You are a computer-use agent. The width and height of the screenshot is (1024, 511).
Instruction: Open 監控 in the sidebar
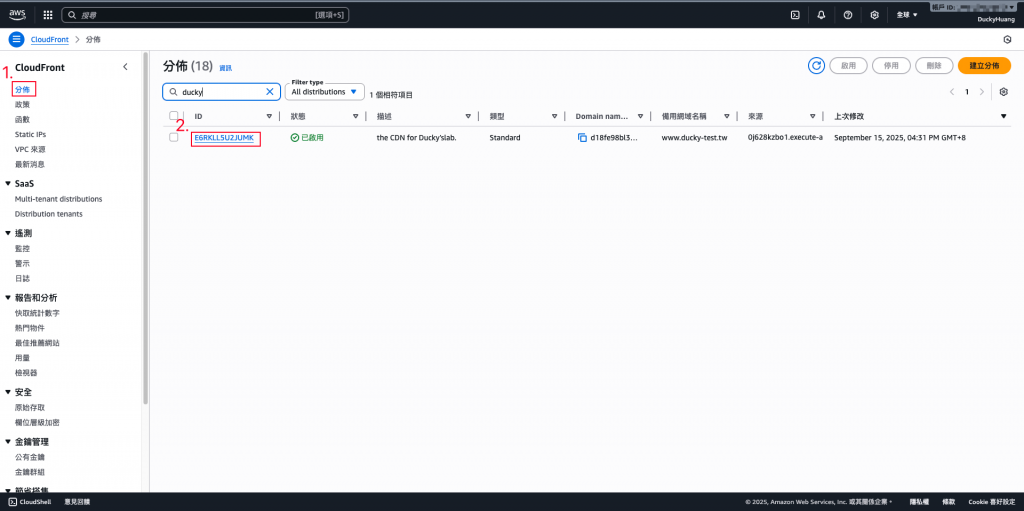point(22,249)
